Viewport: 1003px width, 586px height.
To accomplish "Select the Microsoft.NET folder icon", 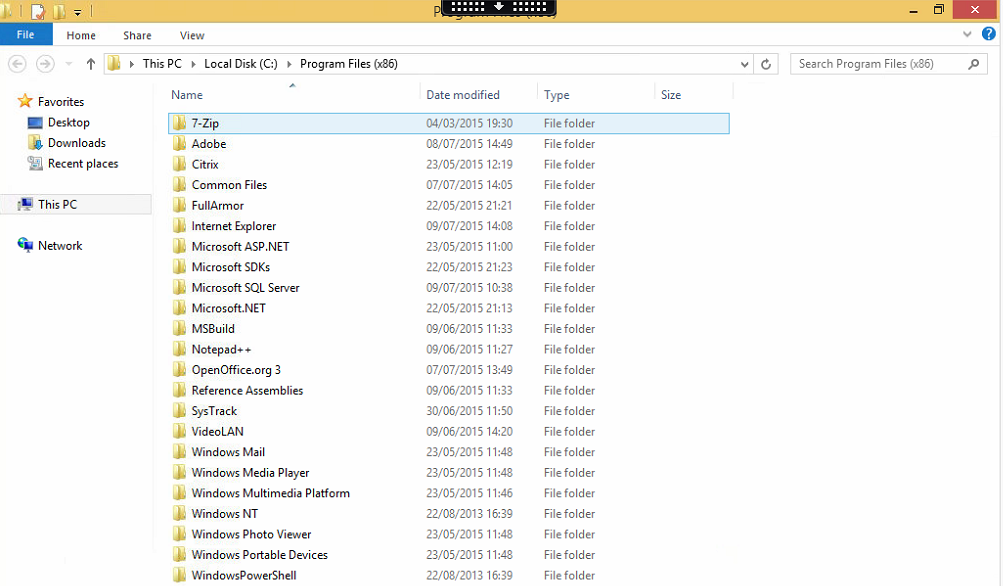I will pos(180,308).
